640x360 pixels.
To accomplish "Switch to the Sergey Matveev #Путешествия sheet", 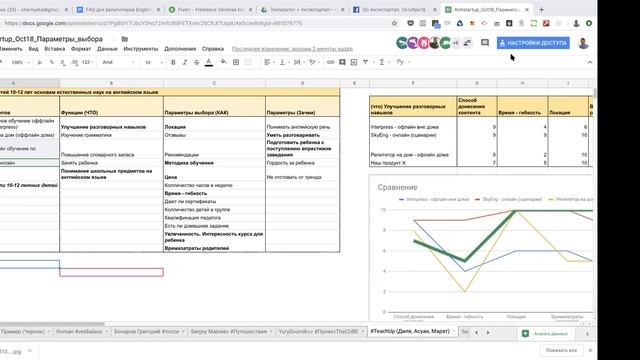I will [229, 331].
